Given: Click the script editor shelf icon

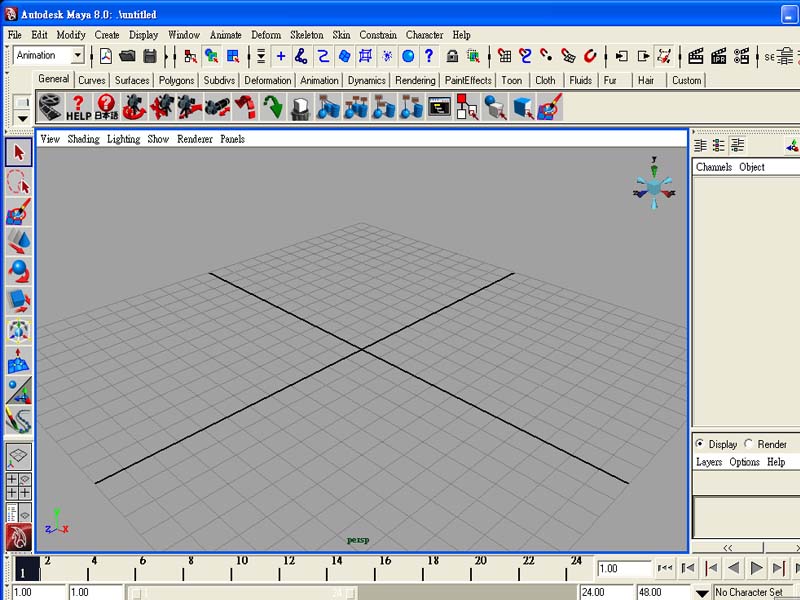Looking at the screenshot, I should [439, 107].
